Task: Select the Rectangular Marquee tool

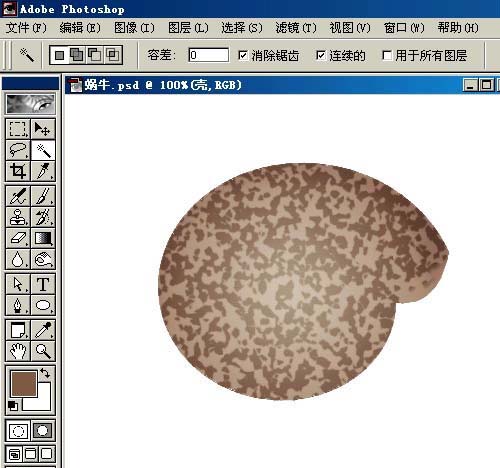Action: click(18, 129)
